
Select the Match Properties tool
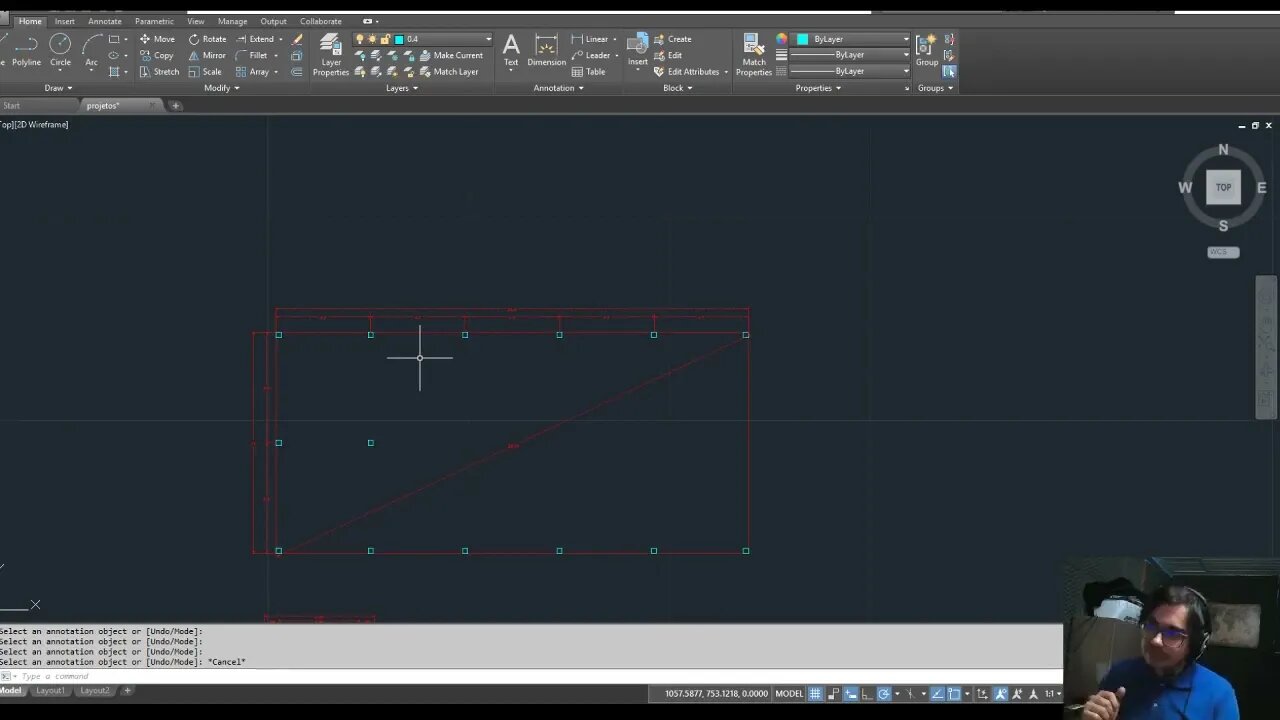click(754, 55)
